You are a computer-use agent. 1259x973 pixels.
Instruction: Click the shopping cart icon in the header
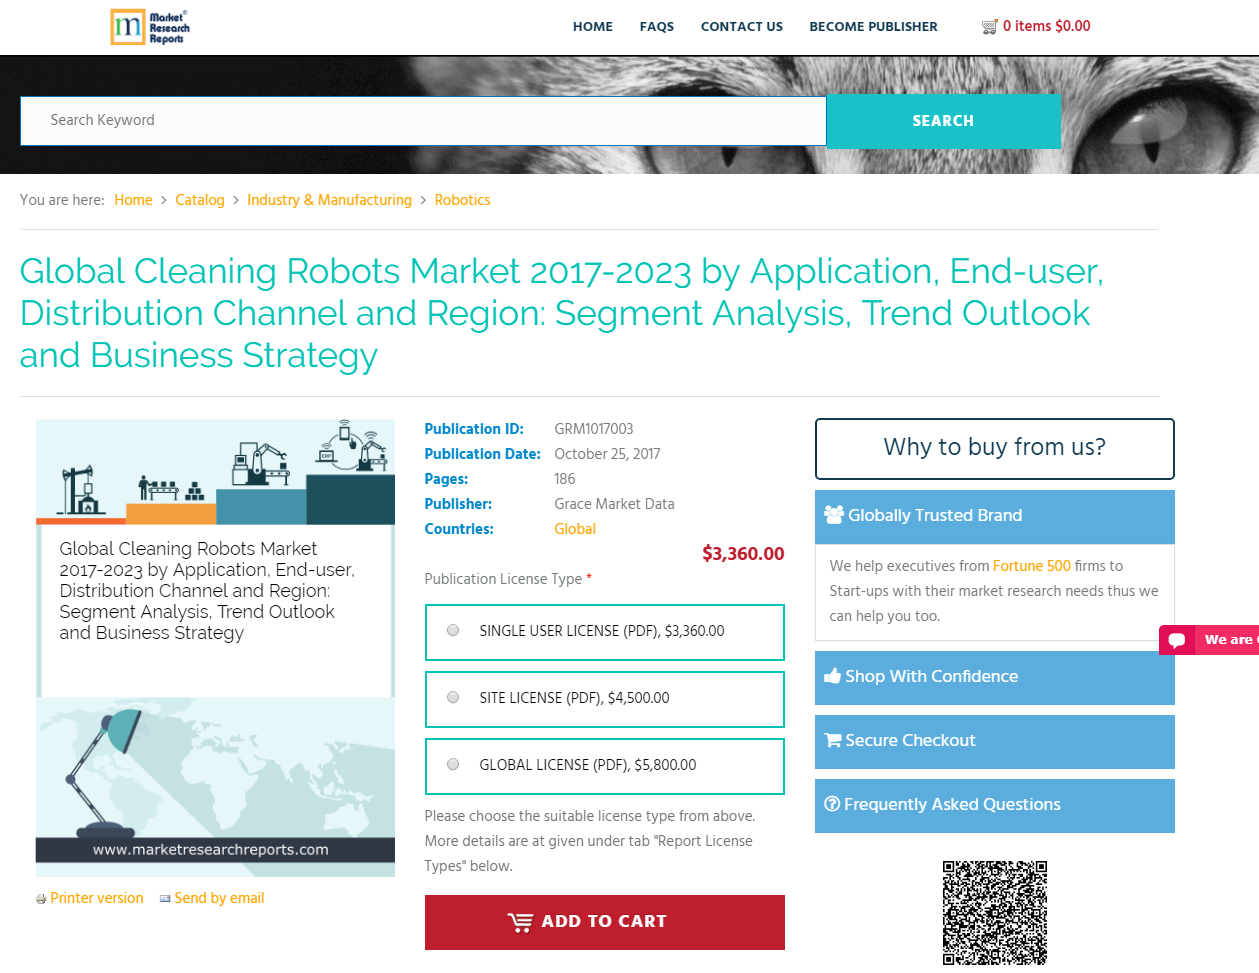[x=990, y=27]
